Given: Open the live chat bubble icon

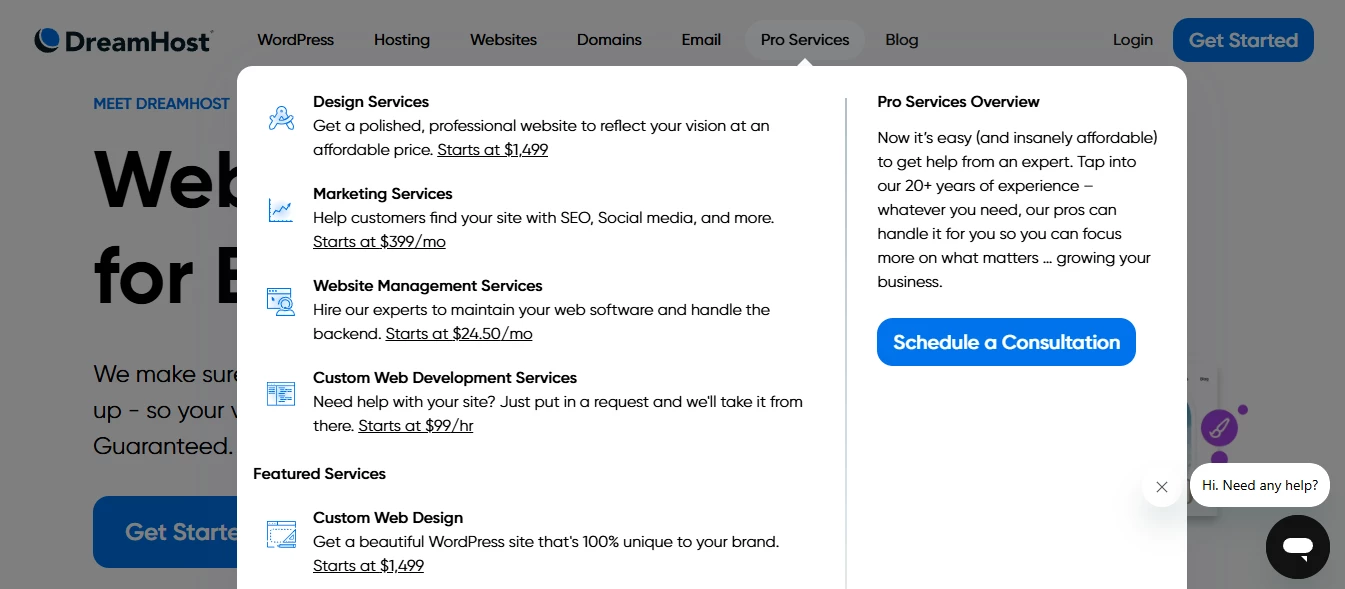Looking at the screenshot, I should coord(1298,547).
